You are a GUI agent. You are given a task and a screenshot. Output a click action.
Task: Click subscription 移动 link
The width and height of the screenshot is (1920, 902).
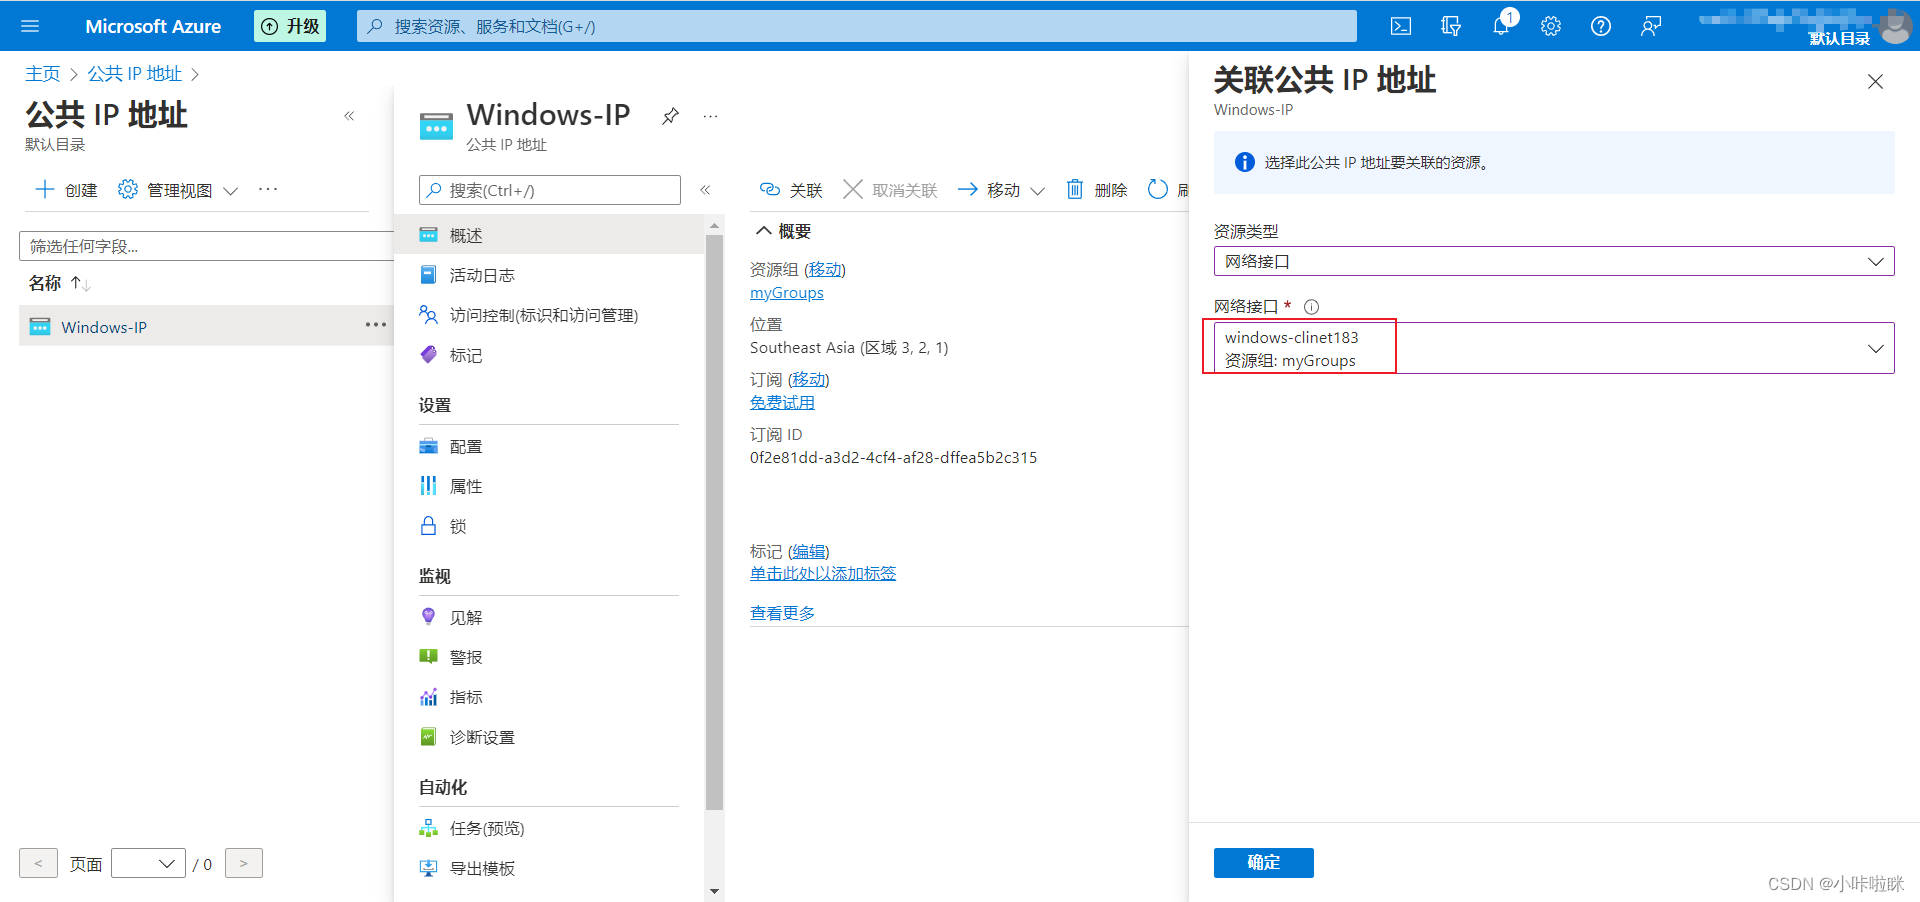pyautogui.click(x=808, y=379)
